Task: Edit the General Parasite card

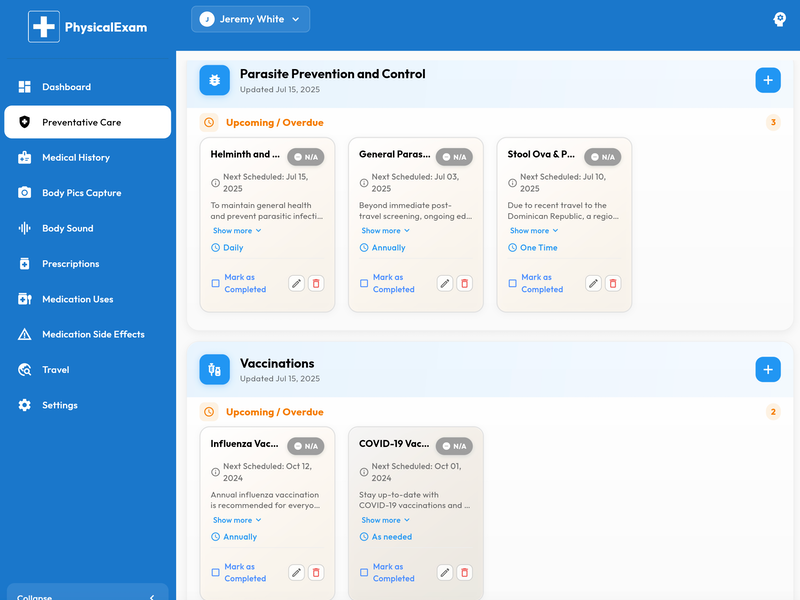Action: click(445, 283)
